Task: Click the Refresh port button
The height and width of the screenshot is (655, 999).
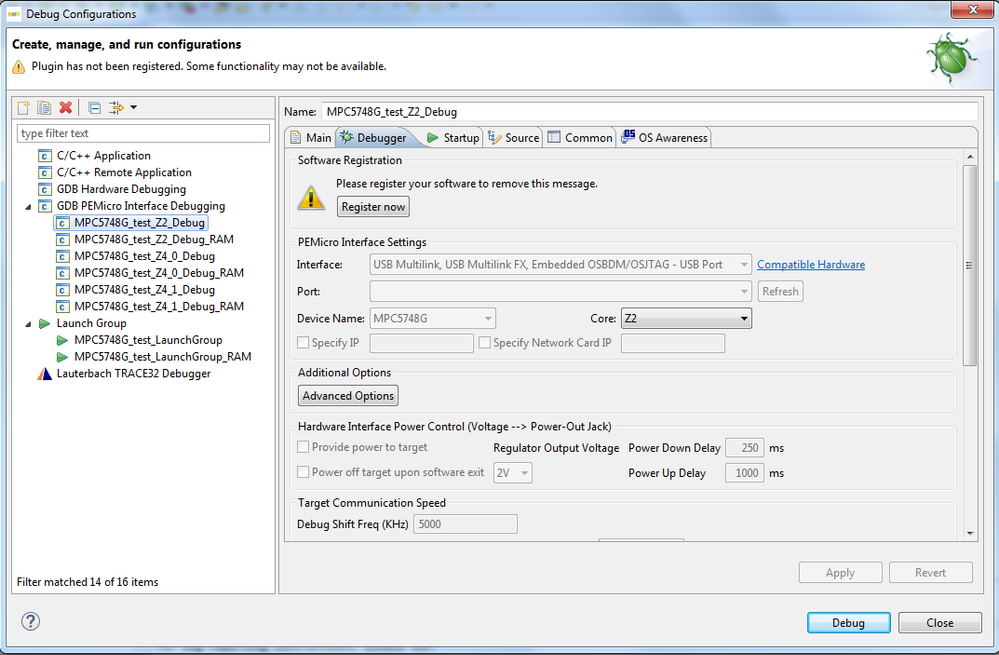Action: coord(780,291)
